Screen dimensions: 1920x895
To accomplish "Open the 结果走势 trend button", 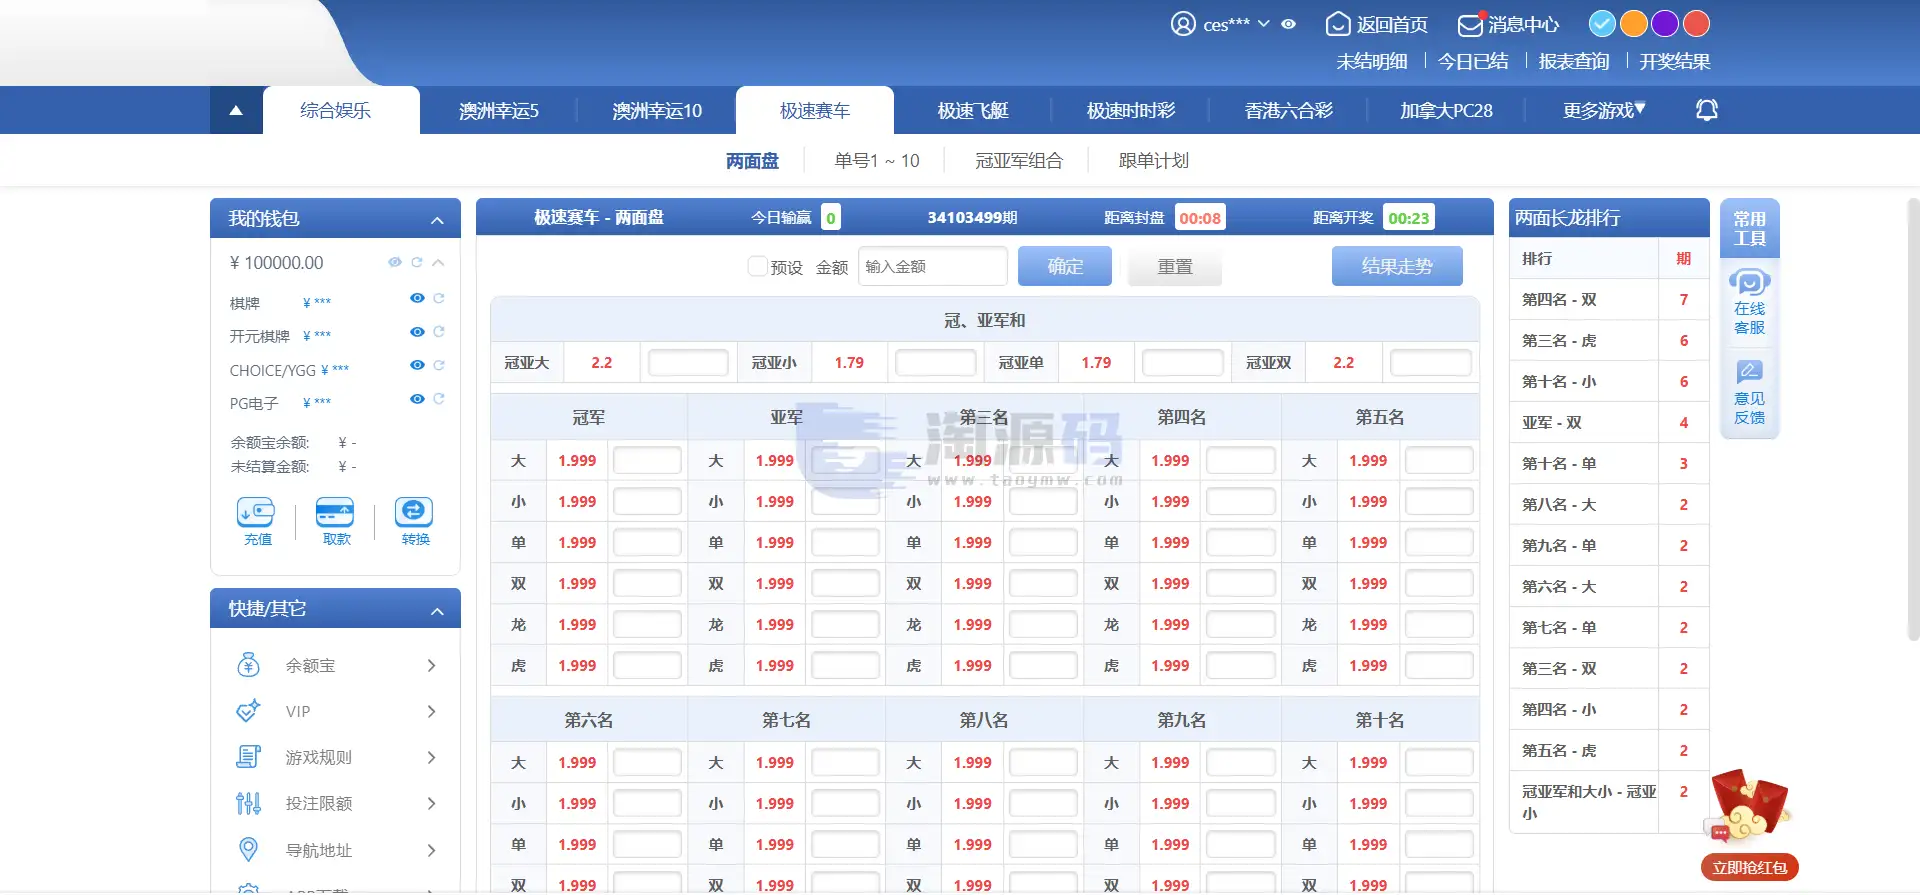I will point(1397,266).
